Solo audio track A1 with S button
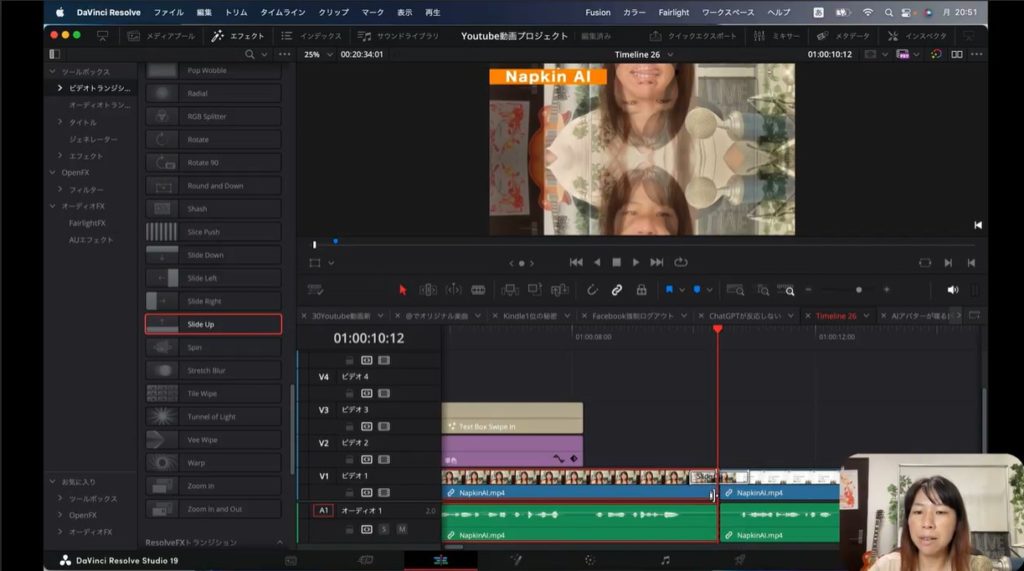The image size is (1024, 571). point(383,528)
